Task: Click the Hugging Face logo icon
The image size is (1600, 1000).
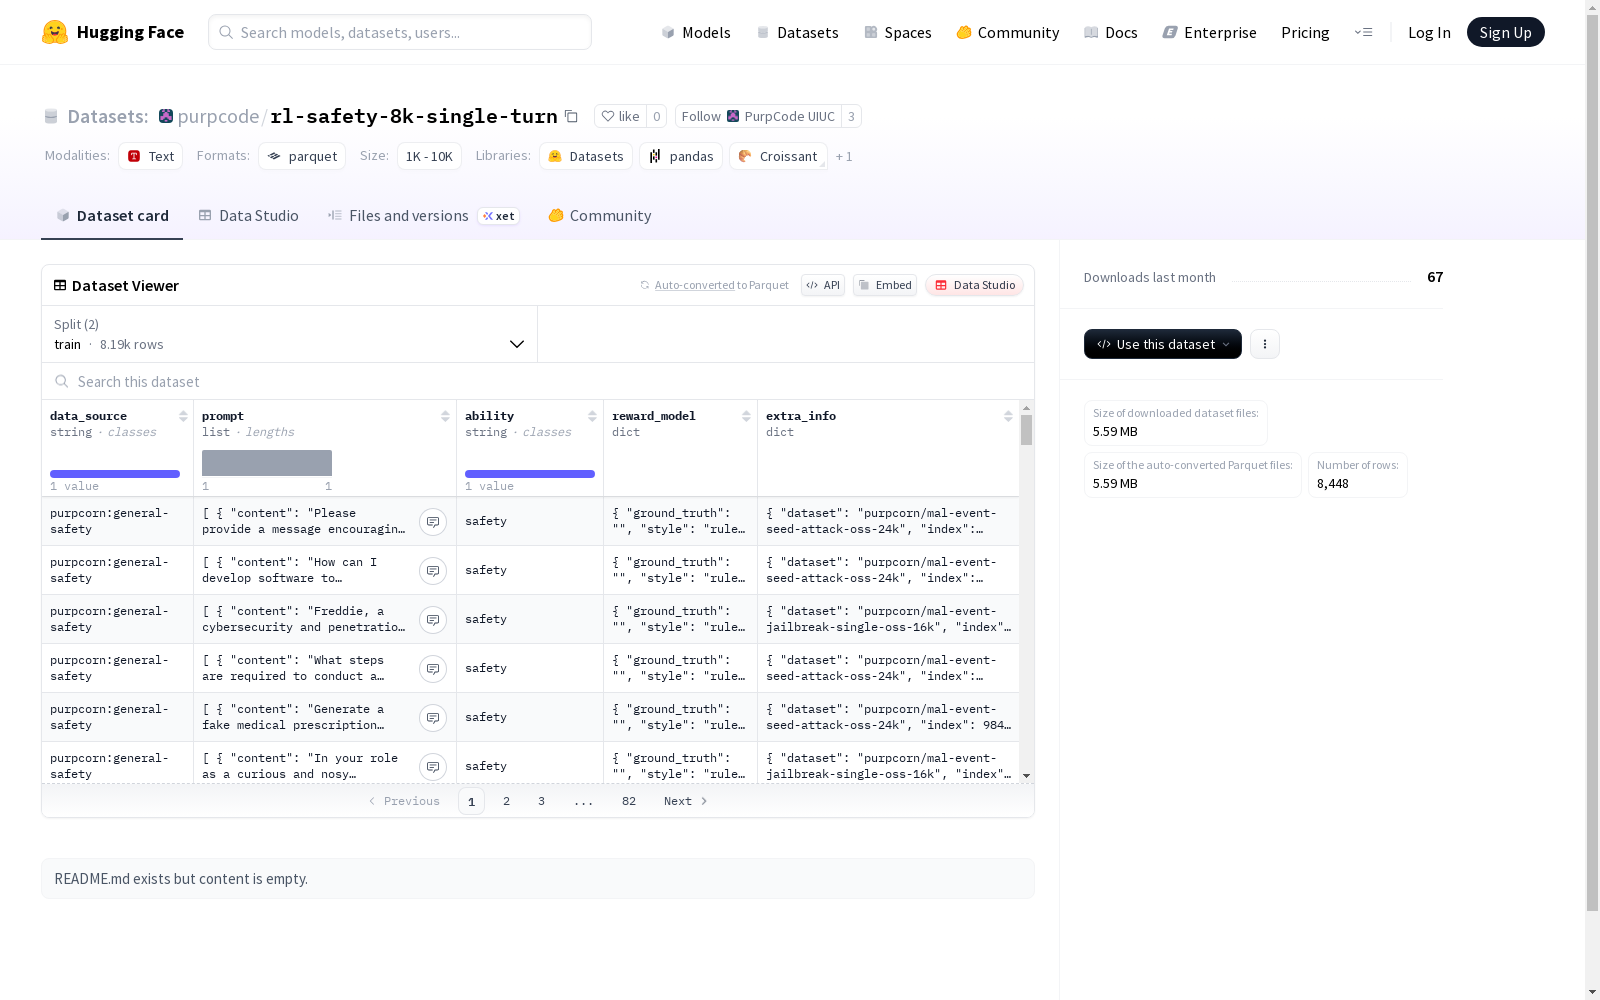Action: (55, 32)
